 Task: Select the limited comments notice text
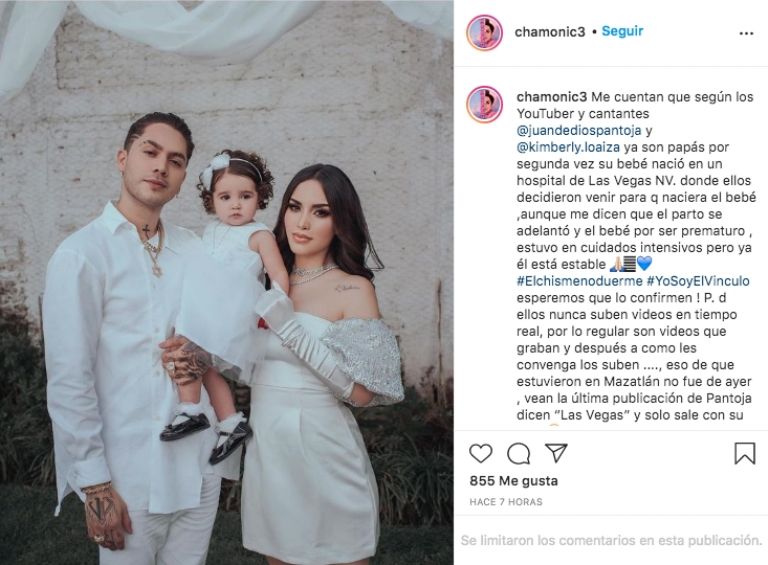click(611, 541)
